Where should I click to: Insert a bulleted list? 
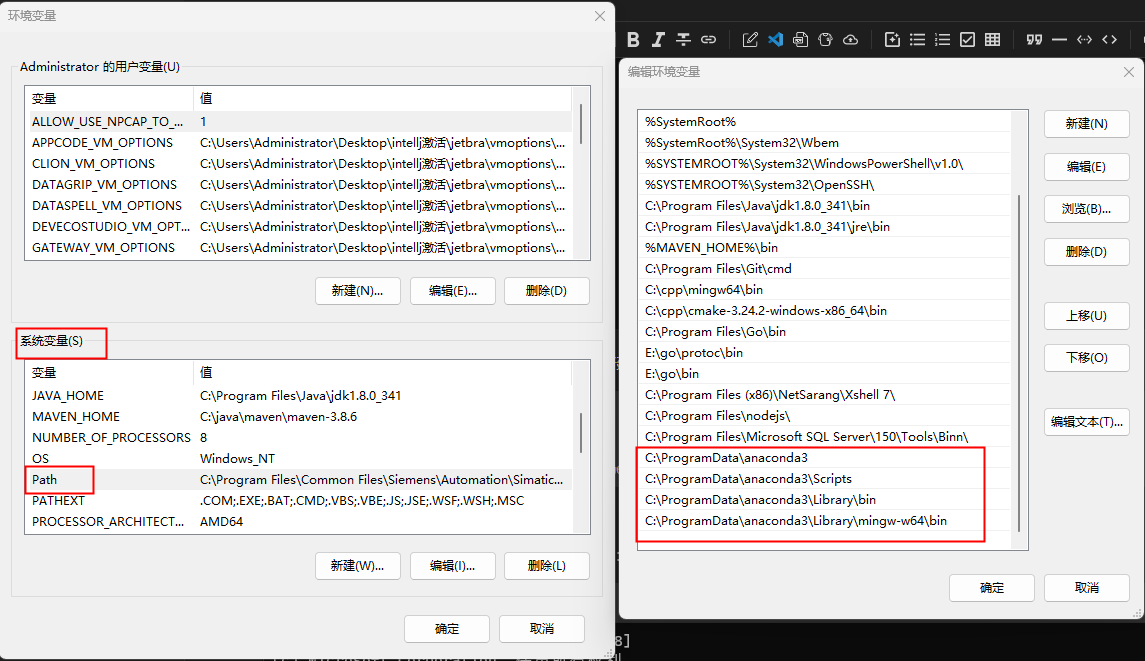(x=917, y=39)
